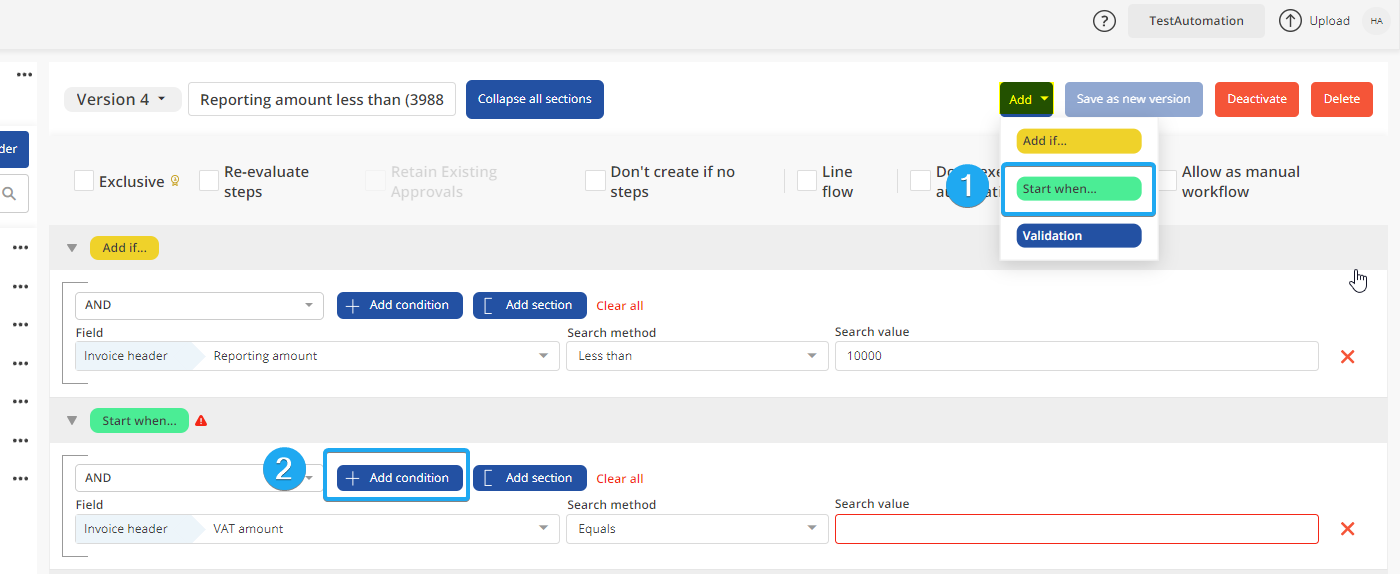1400x574 pixels.
Task: Click the help question mark icon
Action: (1104, 21)
